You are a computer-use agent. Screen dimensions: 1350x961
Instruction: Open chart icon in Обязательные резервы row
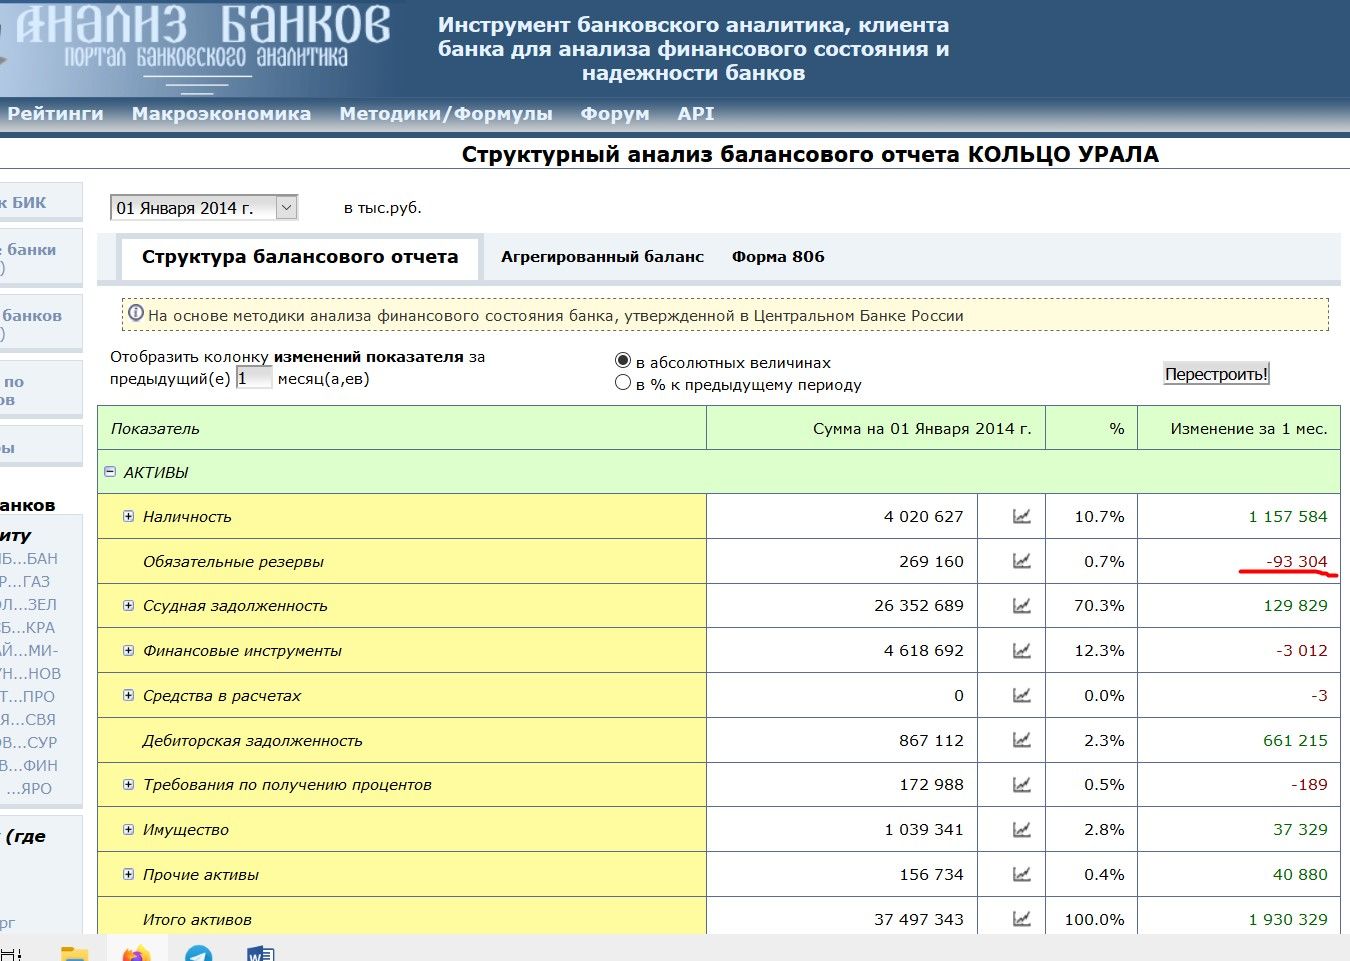point(1021,562)
